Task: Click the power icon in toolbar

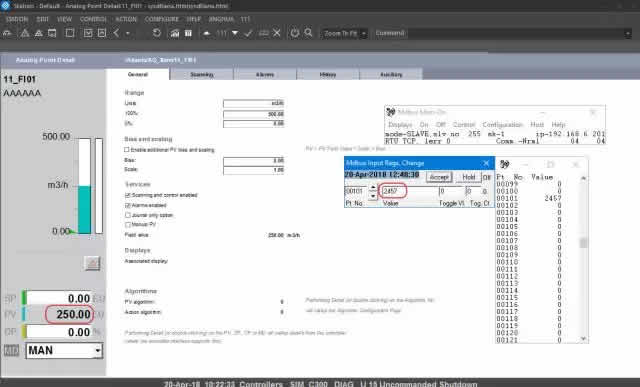Action: pyautogui.click(x=295, y=33)
